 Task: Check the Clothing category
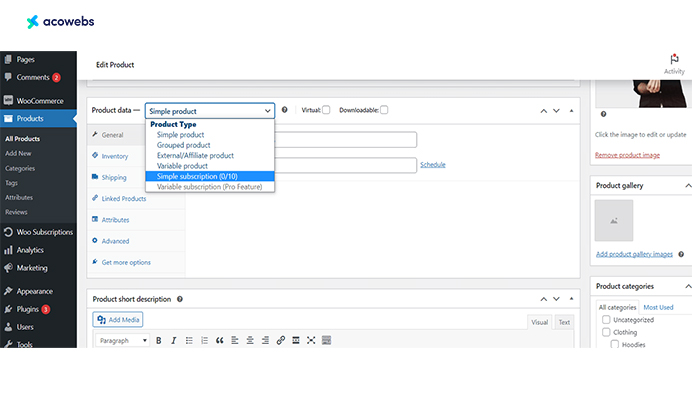pos(606,332)
